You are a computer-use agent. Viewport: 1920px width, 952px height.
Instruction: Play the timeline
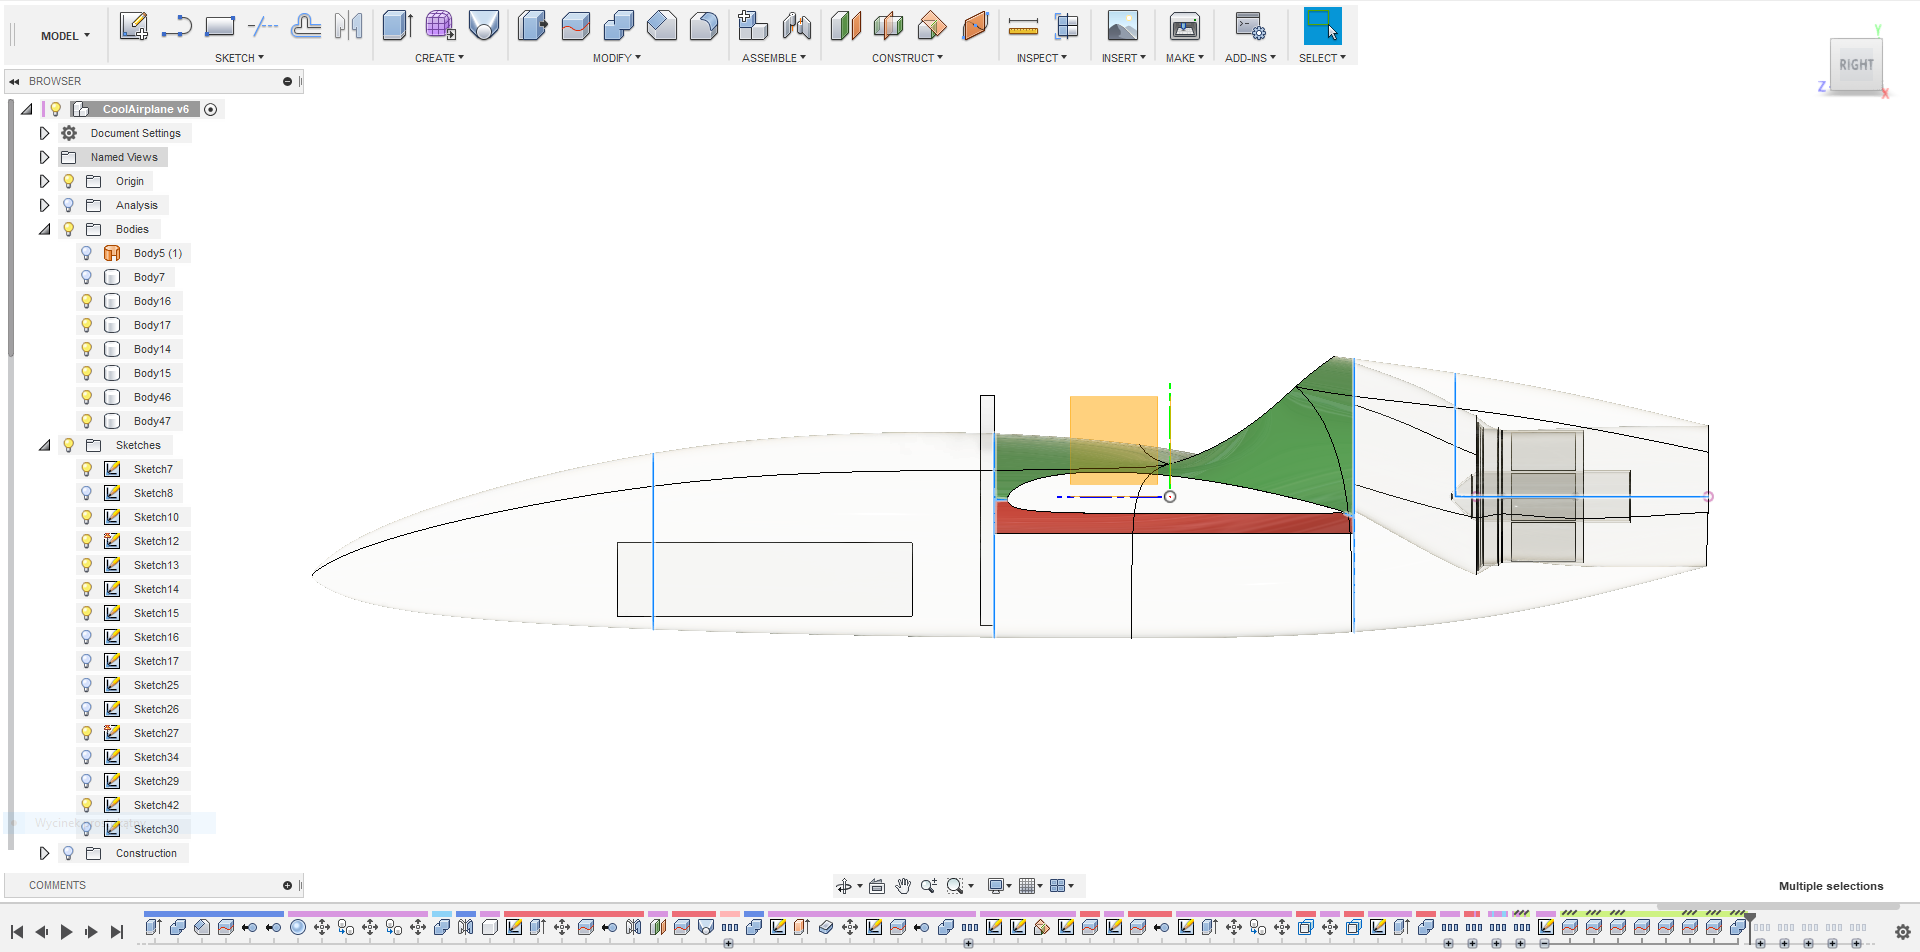[66, 932]
